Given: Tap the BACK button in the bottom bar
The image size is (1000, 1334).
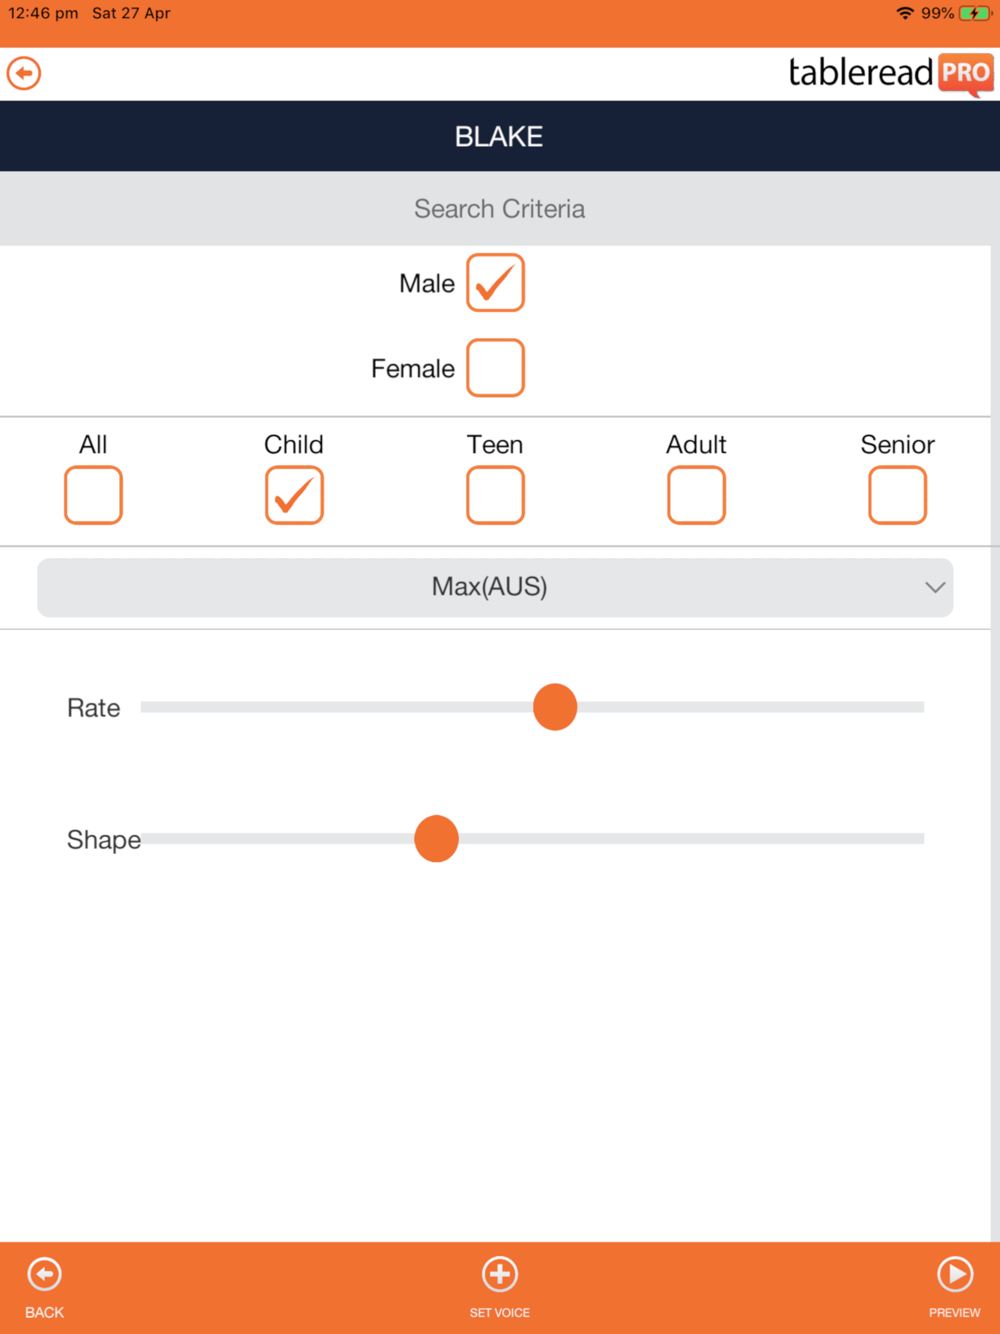Looking at the screenshot, I should click(x=44, y=1288).
